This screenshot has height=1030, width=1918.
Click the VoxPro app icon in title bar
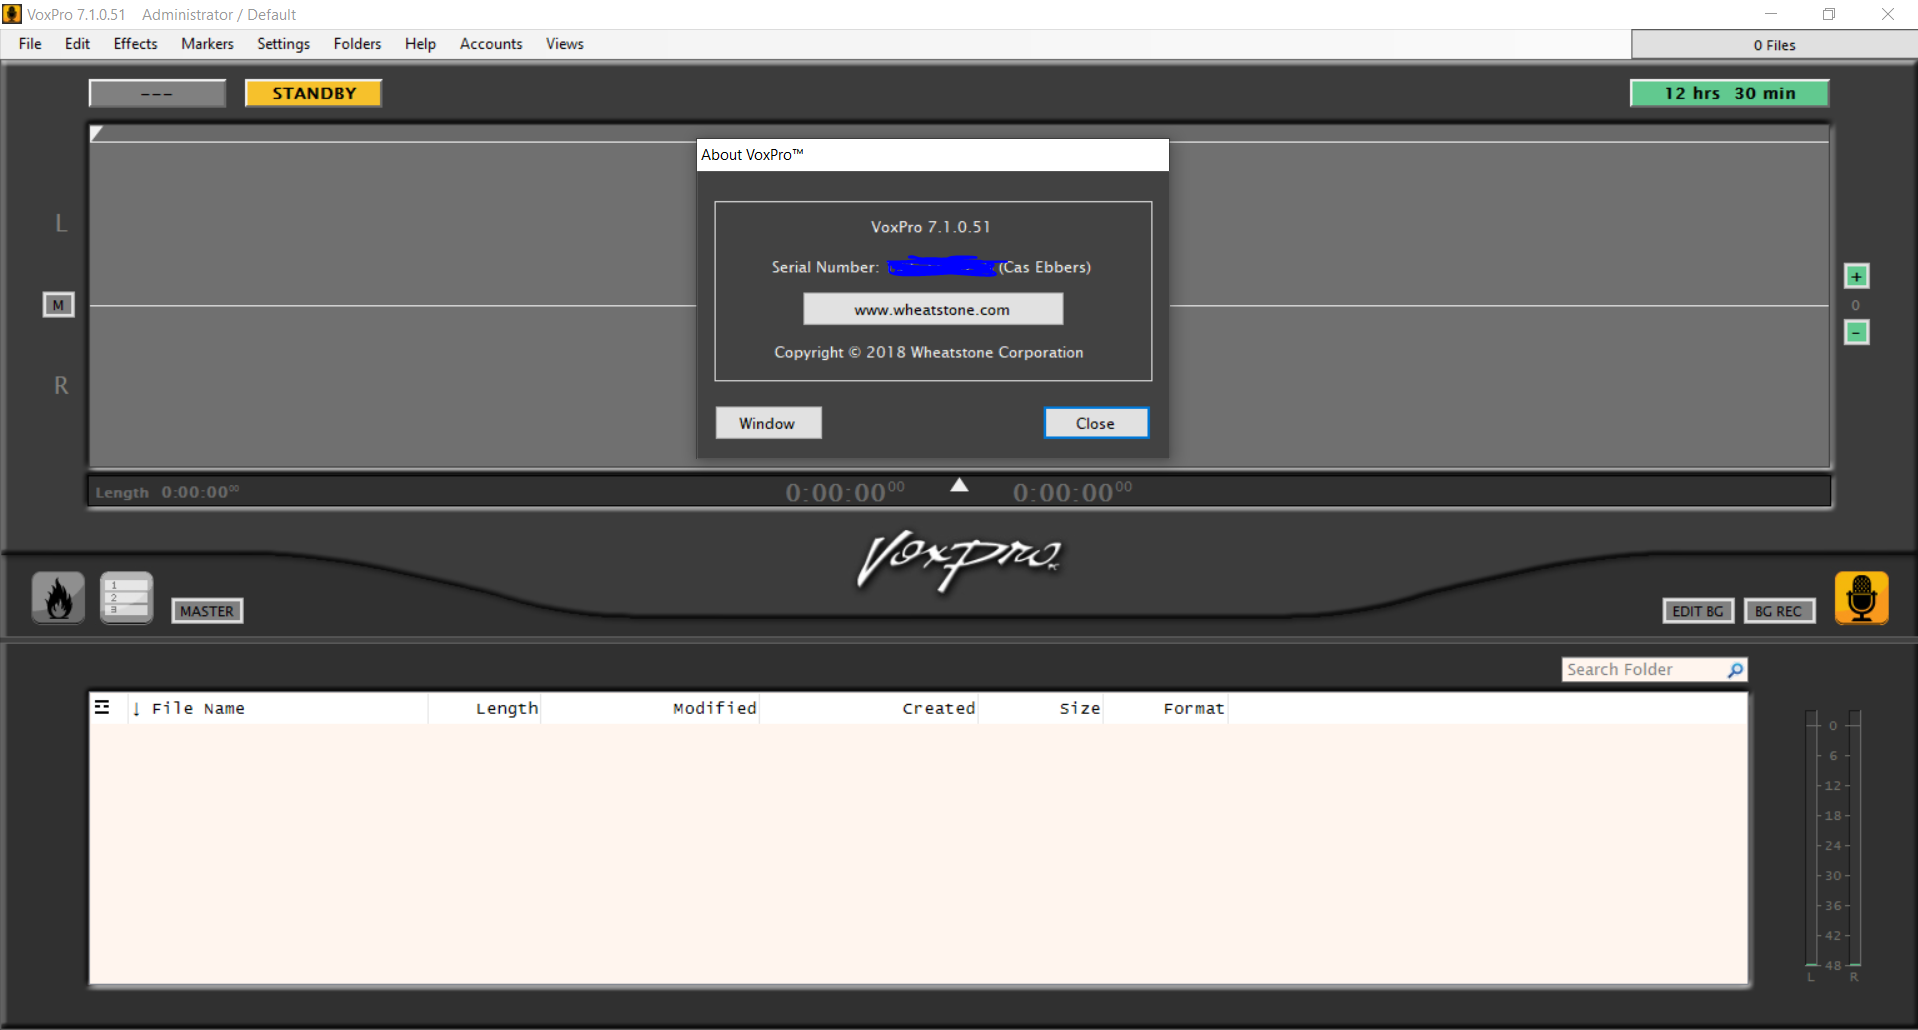coord(12,14)
